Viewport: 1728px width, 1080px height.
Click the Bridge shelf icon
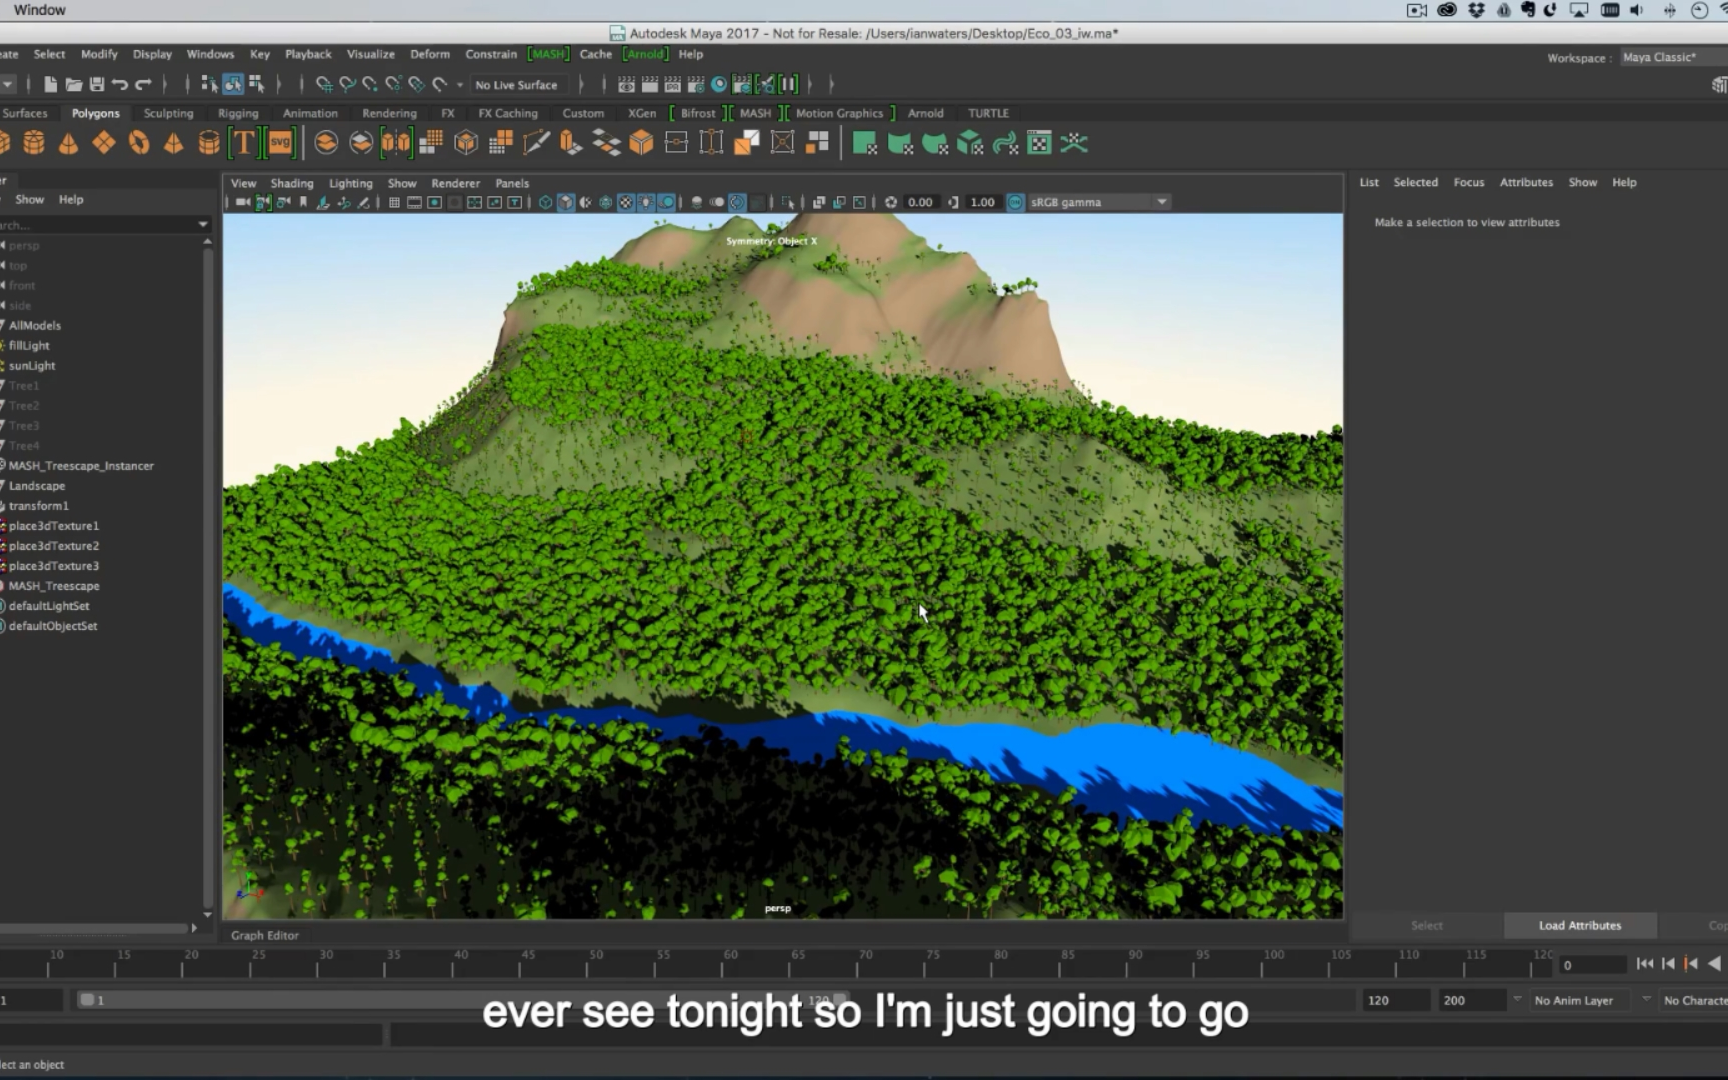pos(606,143)
